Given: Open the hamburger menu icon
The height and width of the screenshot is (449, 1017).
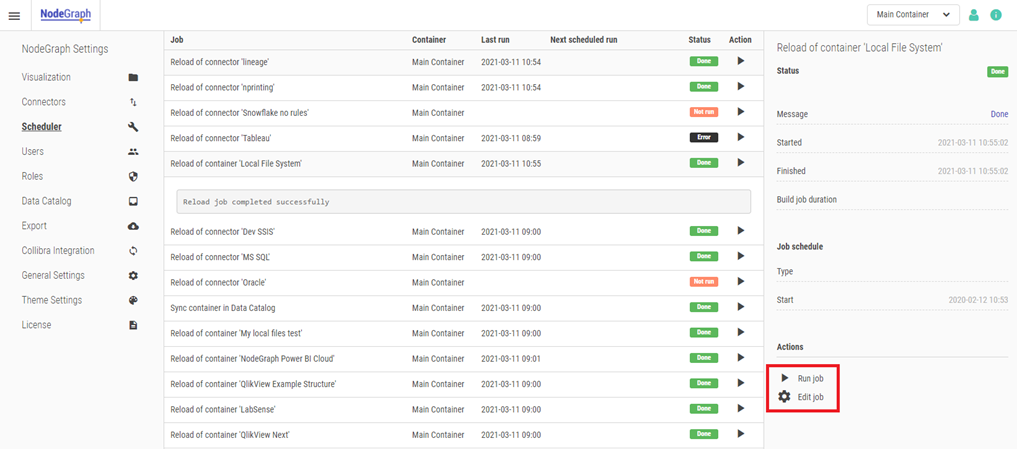Looking at the screenshot, I should click(x=14, y=15).
